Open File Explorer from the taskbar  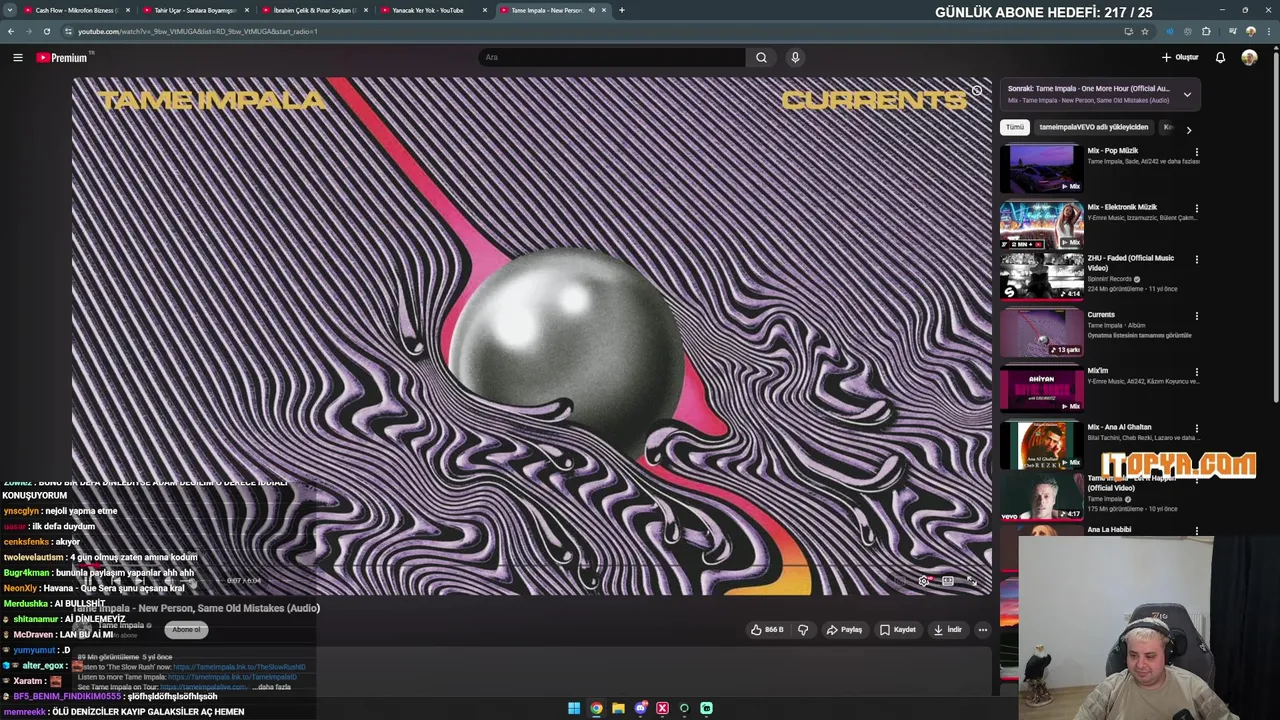618,708
